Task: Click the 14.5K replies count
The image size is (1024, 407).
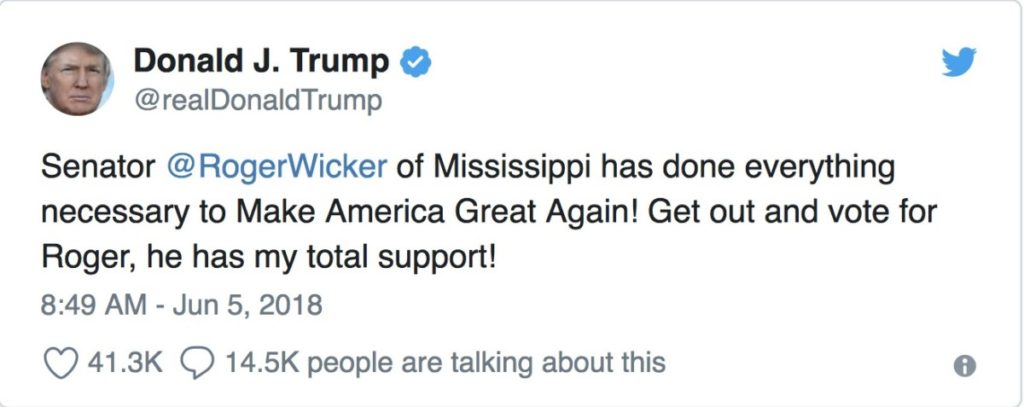Action: [263, 362]
